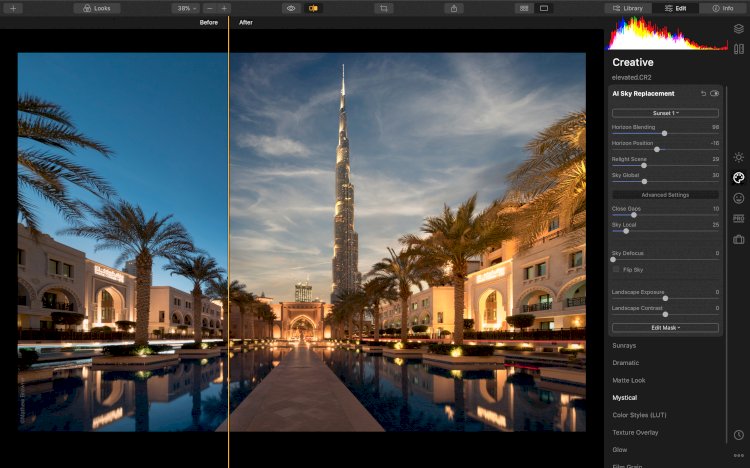Open the Essentials sun icon

[739, 157]
